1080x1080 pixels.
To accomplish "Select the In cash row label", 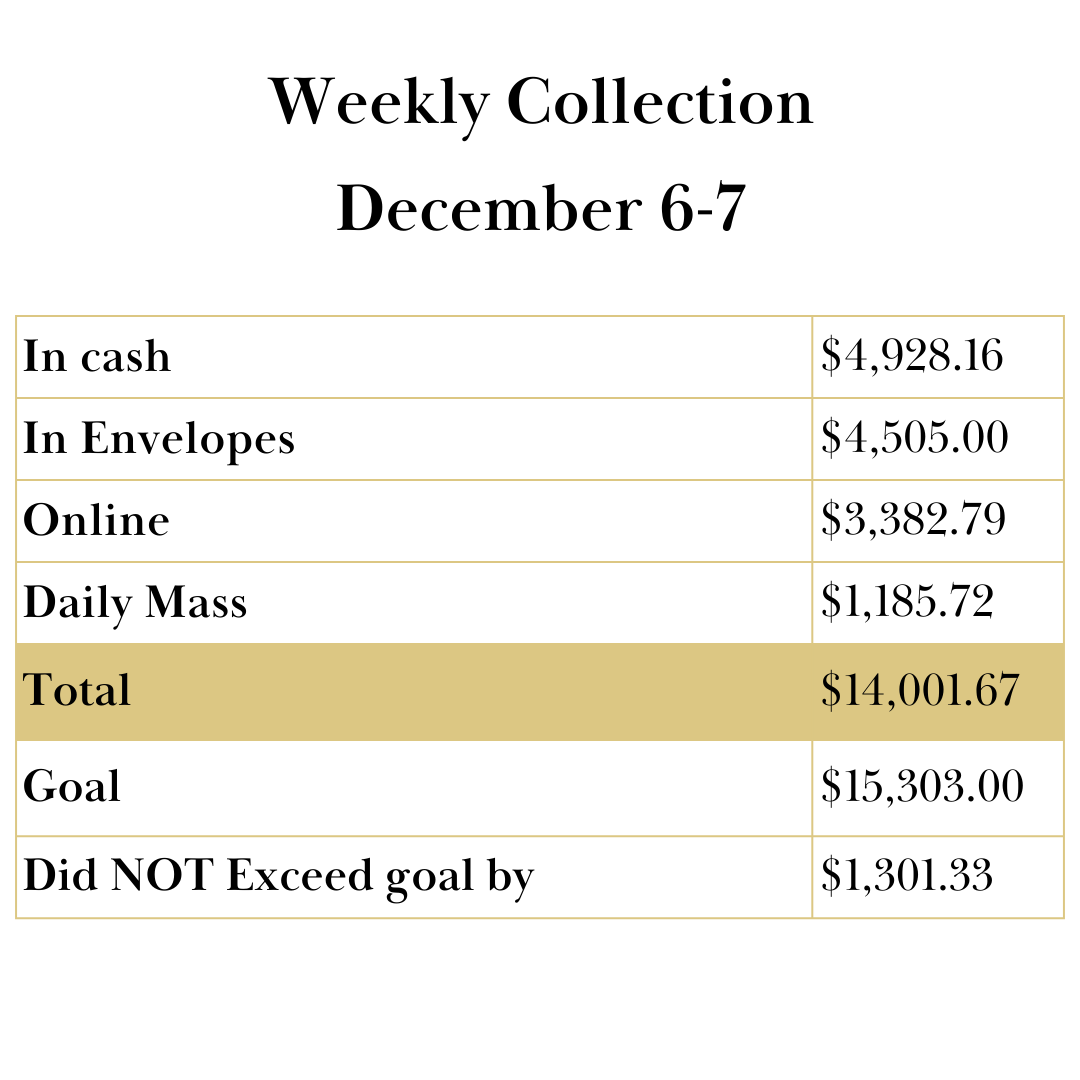I will 97,357.
